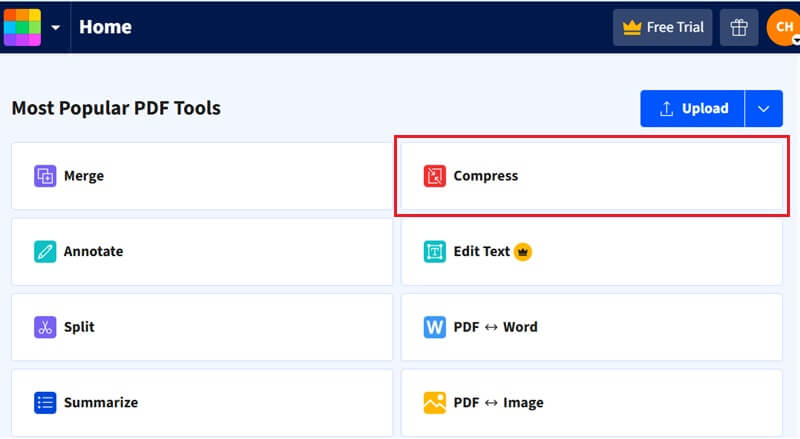The image size is (800, 439).
Task: Click the Annotate pencil icon
Action: click(45, 252)
